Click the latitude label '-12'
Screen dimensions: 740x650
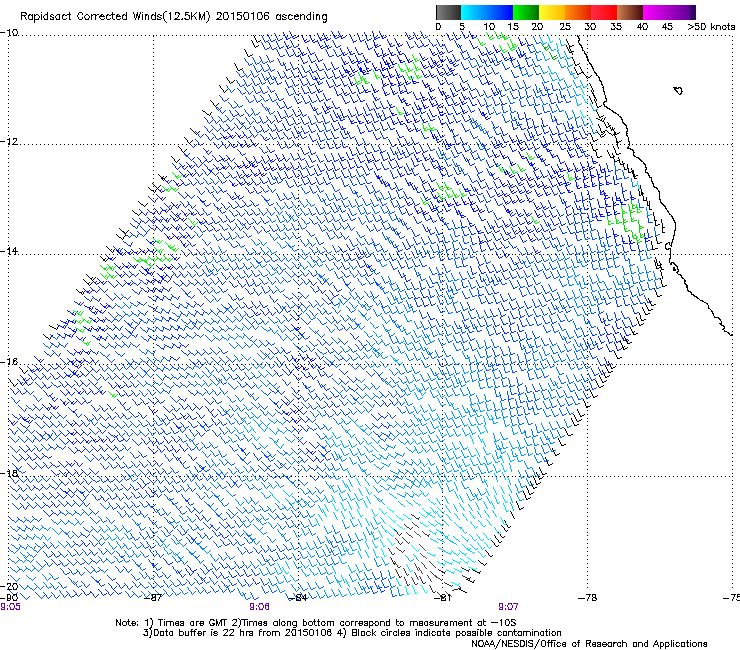[x=9, y=142]
